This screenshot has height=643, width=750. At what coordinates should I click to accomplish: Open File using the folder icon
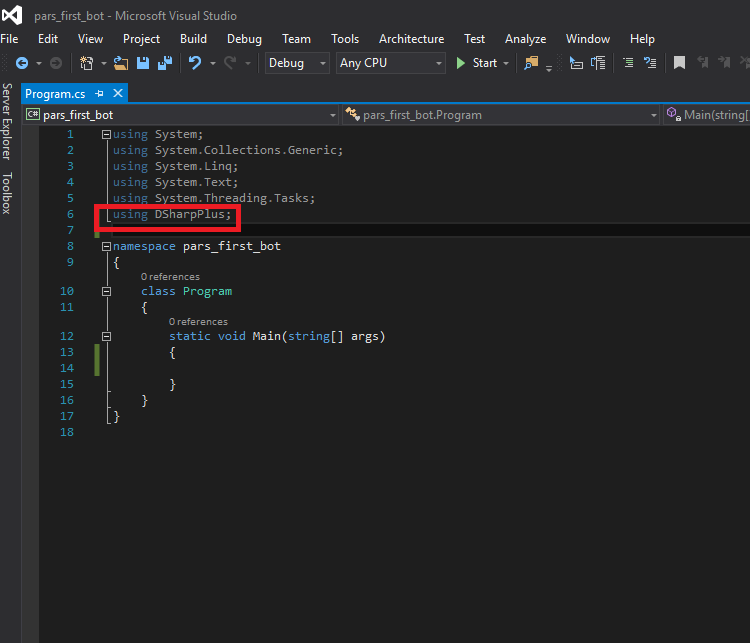click(x=121, y=63)
